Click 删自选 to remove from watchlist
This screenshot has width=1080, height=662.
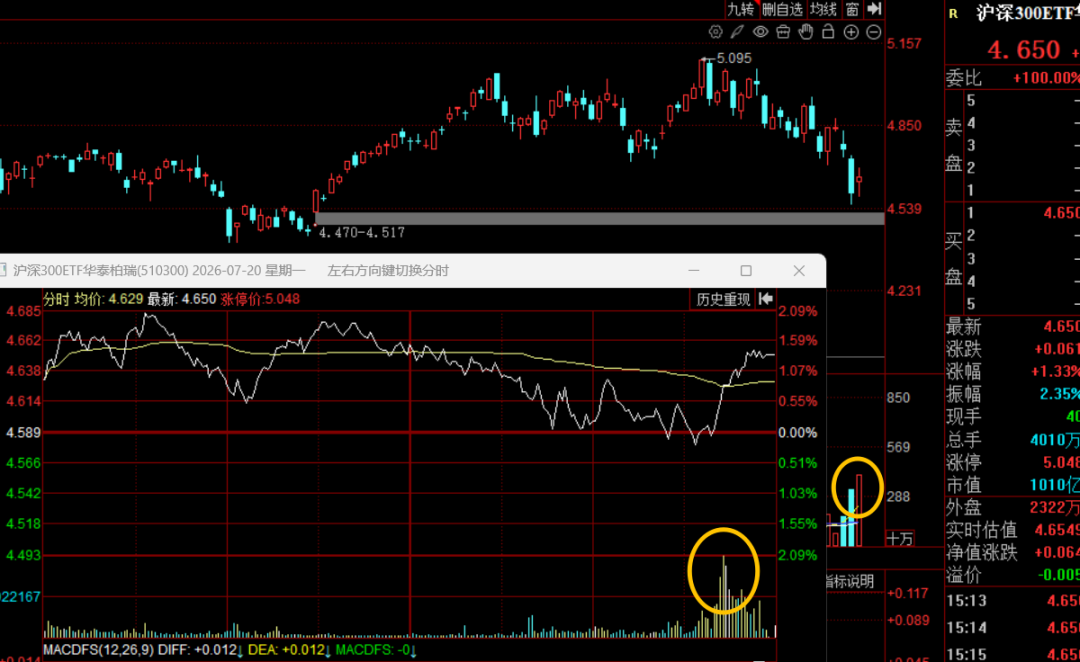point(782,9)
